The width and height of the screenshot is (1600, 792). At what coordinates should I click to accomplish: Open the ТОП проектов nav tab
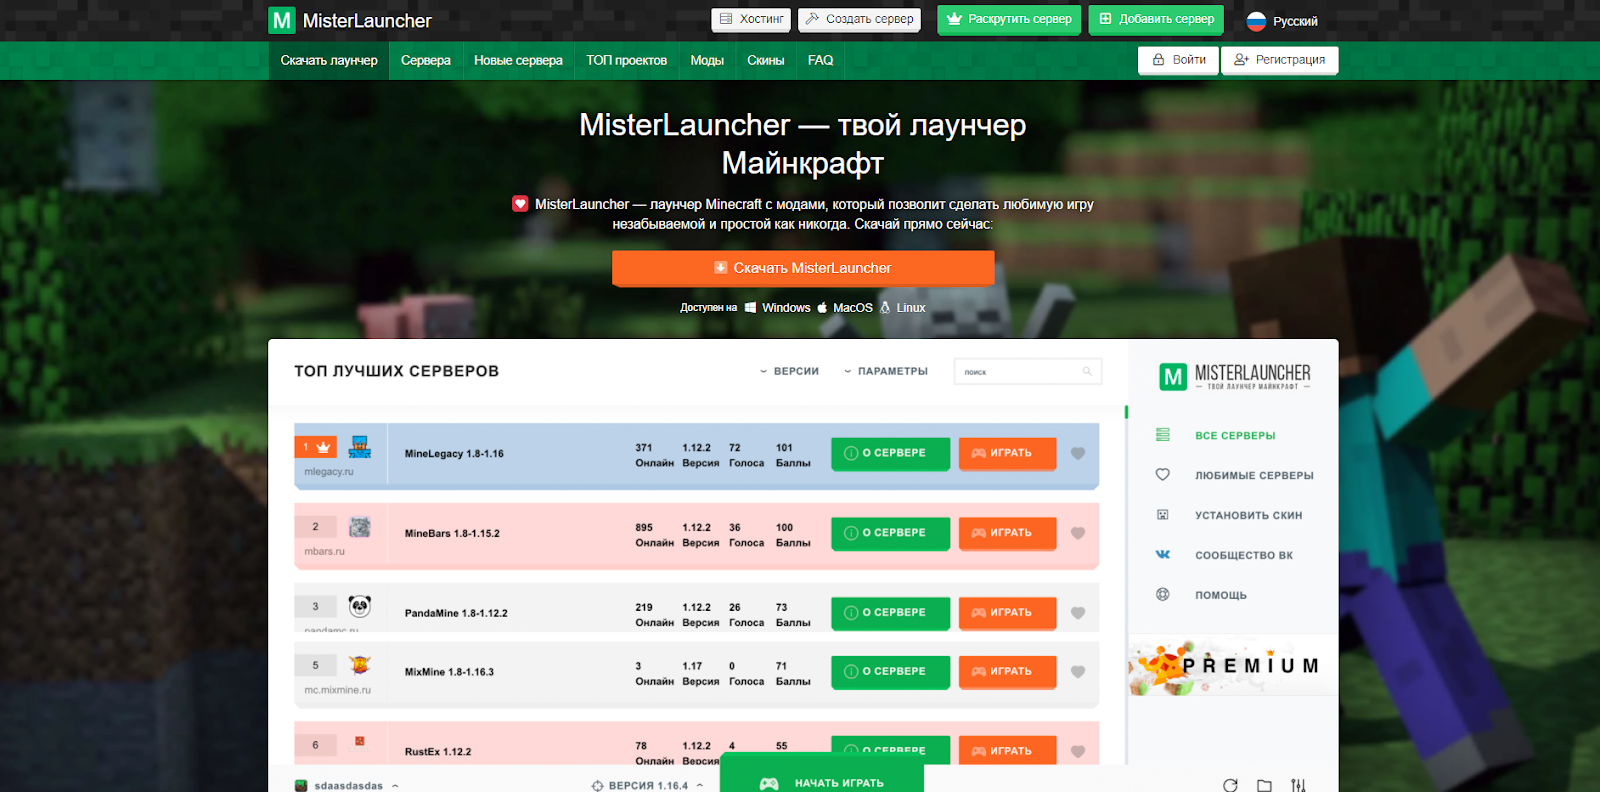626,60
